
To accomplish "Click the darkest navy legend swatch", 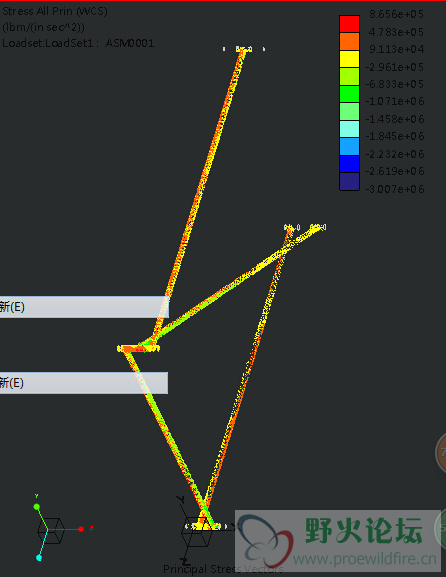I will pyautogui.click(x=349, y=181).
